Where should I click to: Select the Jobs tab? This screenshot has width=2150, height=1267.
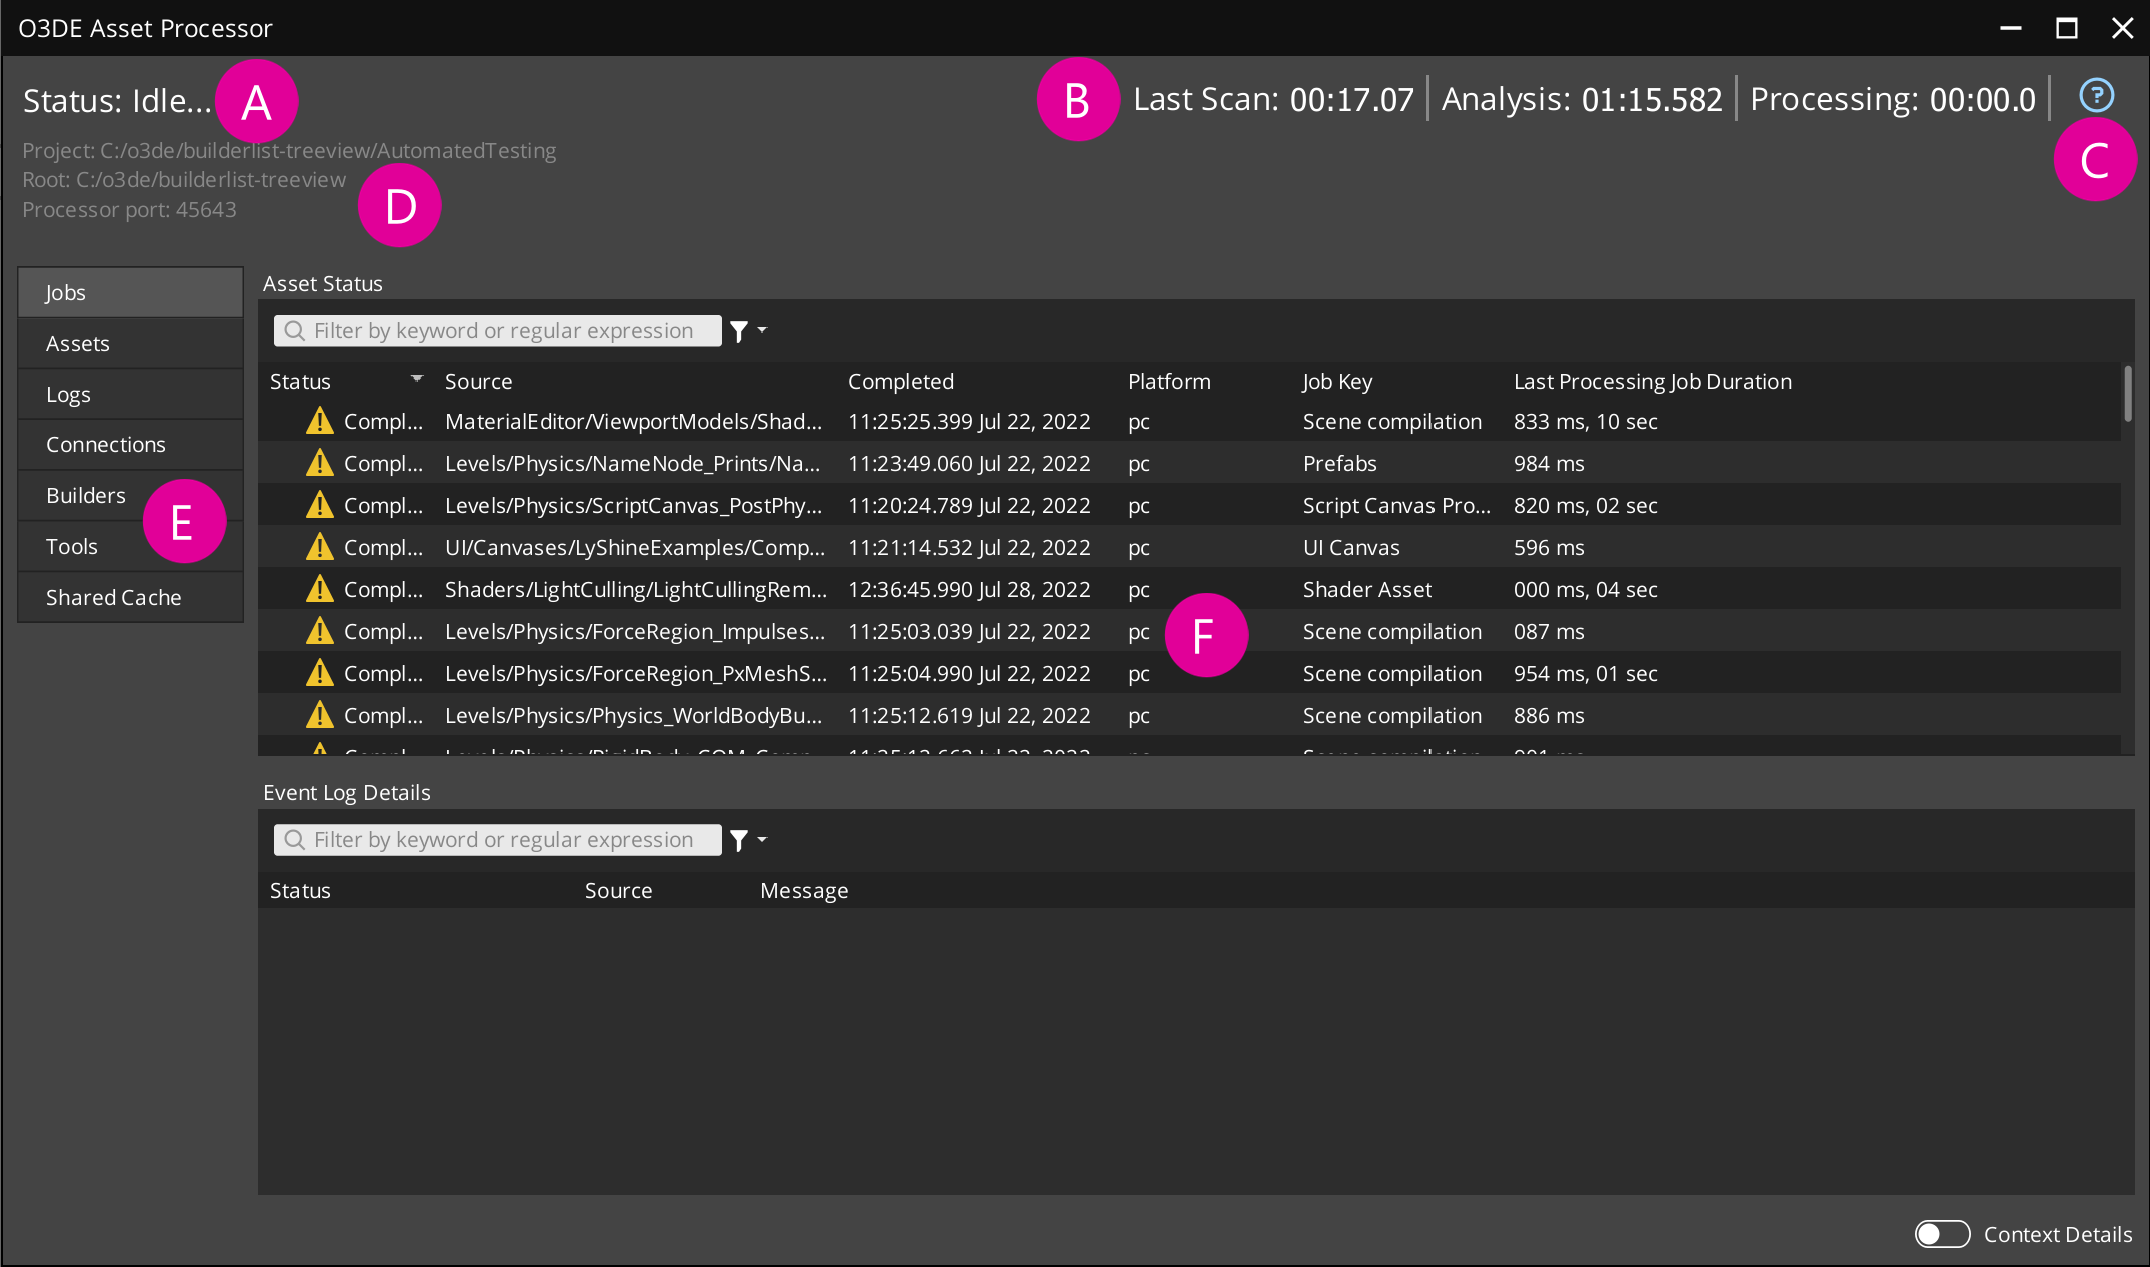coord(130,292)
